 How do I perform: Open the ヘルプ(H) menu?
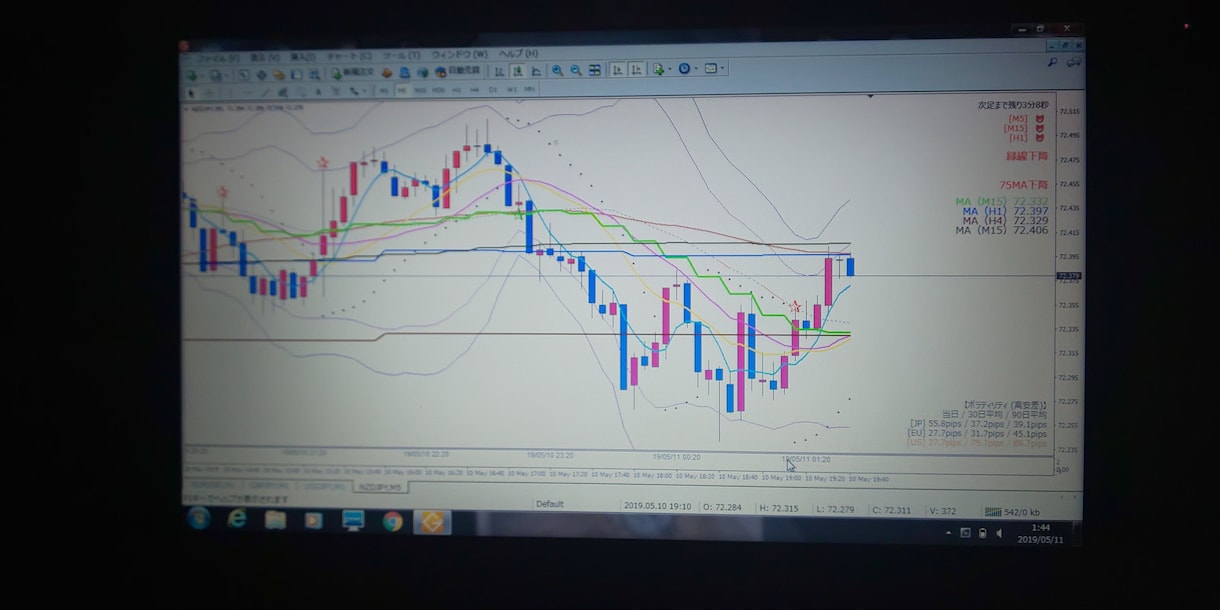coord(519,54)
